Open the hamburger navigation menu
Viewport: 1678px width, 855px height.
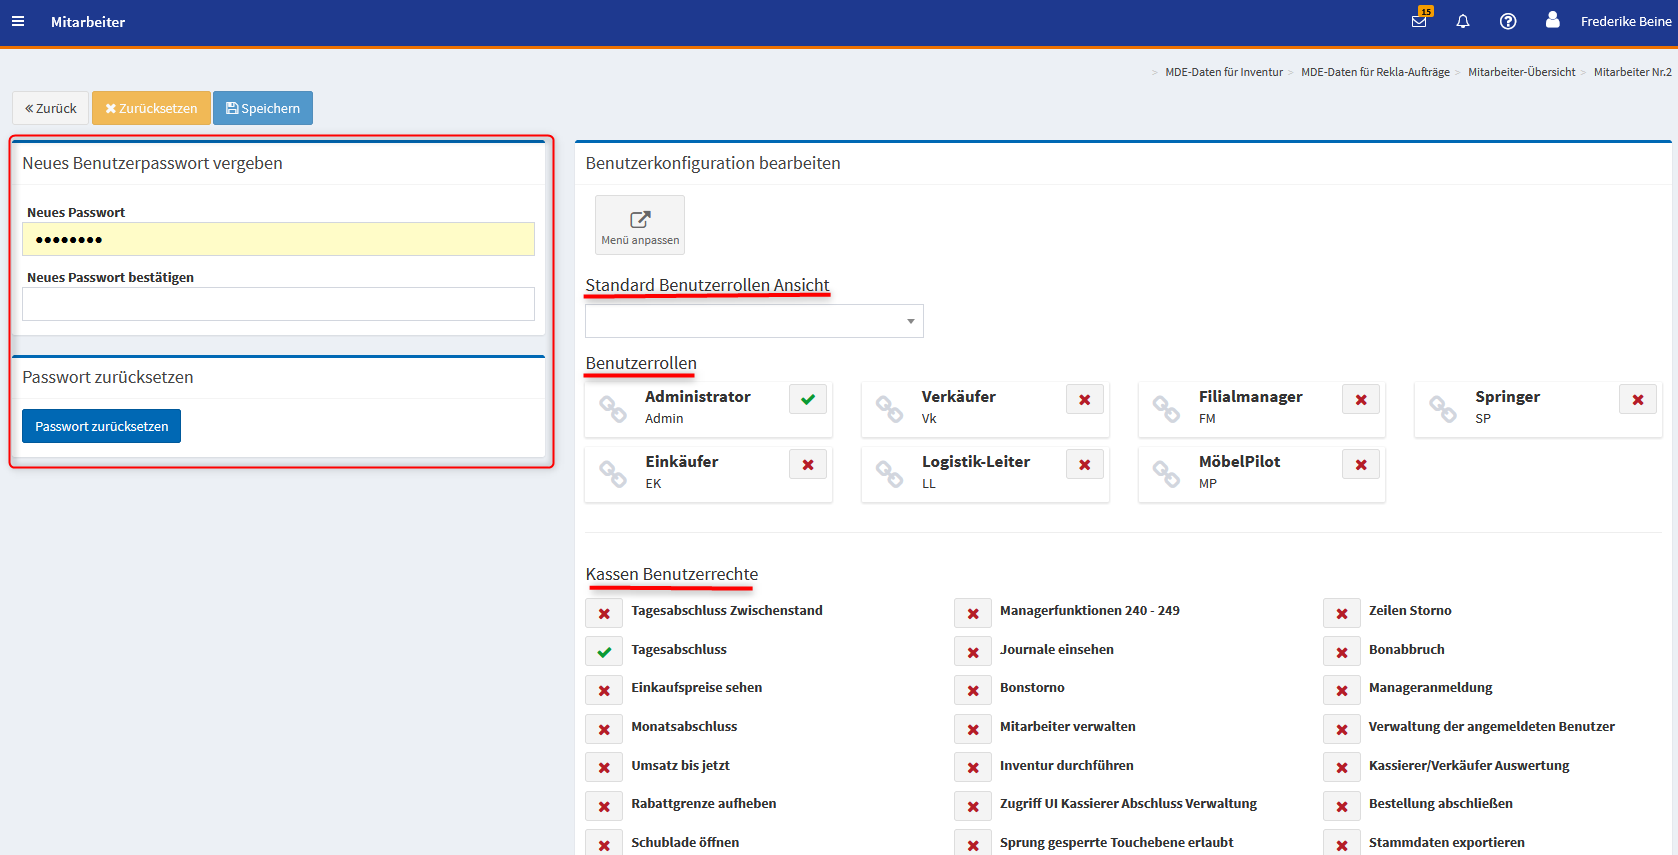(18, 21)
